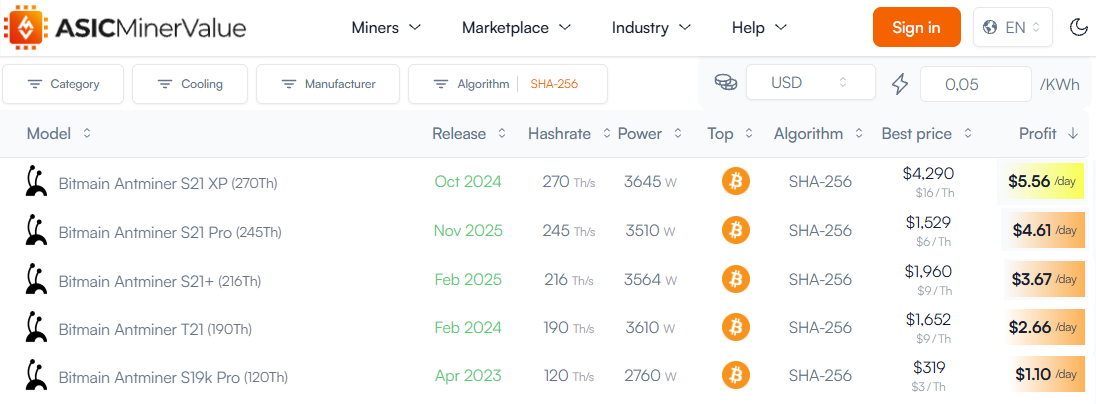Click the $3.67 /day profit badge
The image size is (1096, 404).
pyautogui.click(x=1044, y=279)
